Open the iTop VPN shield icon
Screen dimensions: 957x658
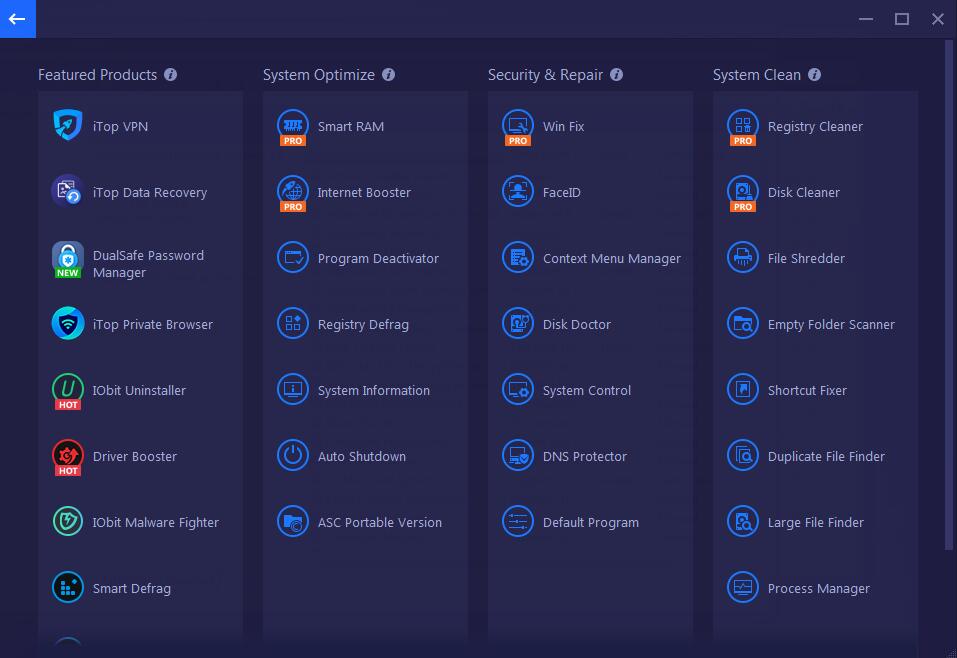click(x=68, y=126)
